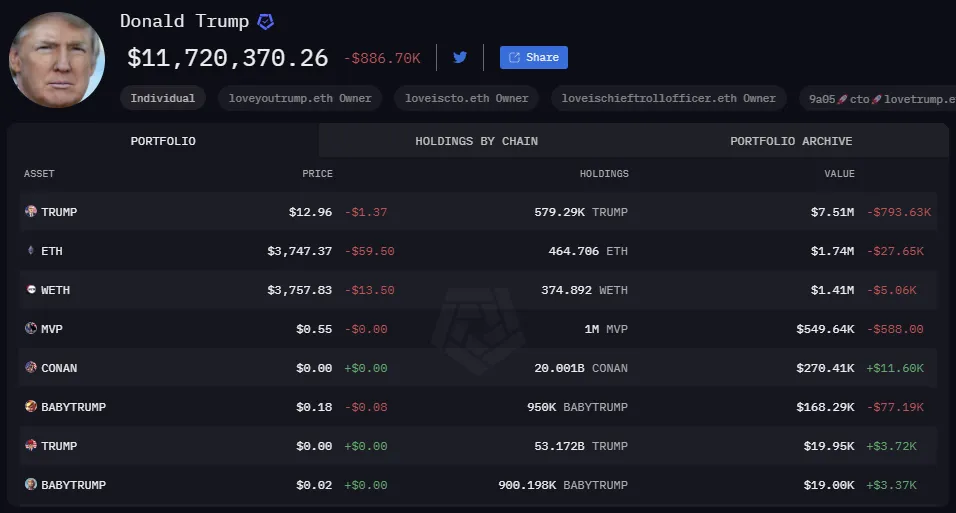Click the CONAN token icon
This screenshot has height=513, width=956.
click(30, 368)
